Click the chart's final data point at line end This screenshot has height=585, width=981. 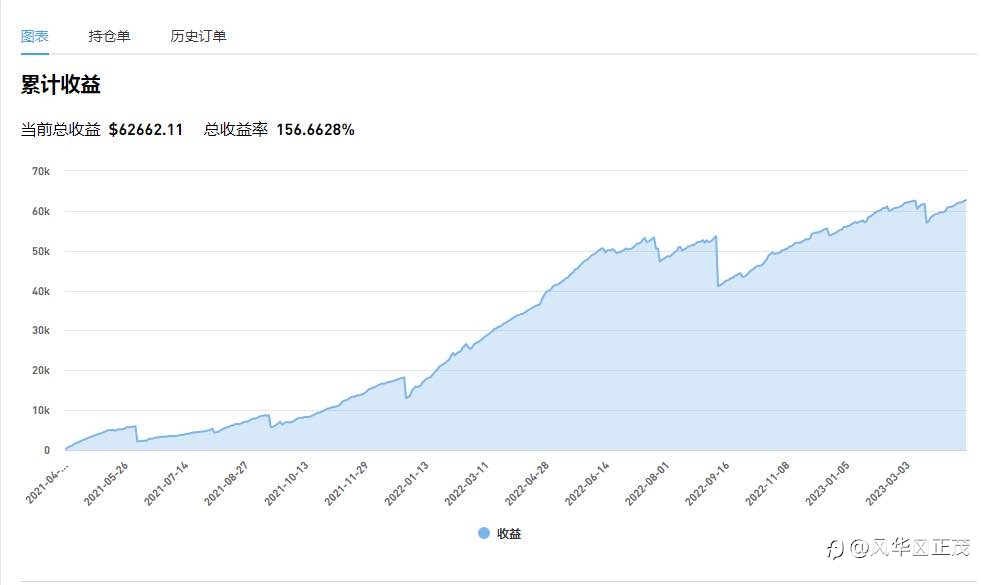click(x=966, y=200)
